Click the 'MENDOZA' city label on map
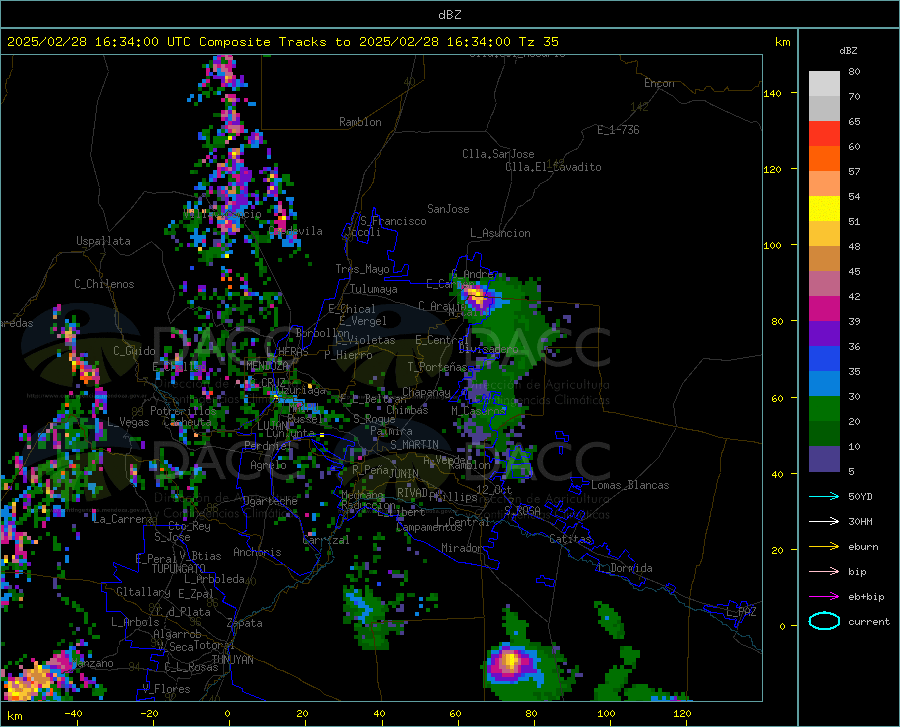 pyautogui.click(x=267, y=365)
